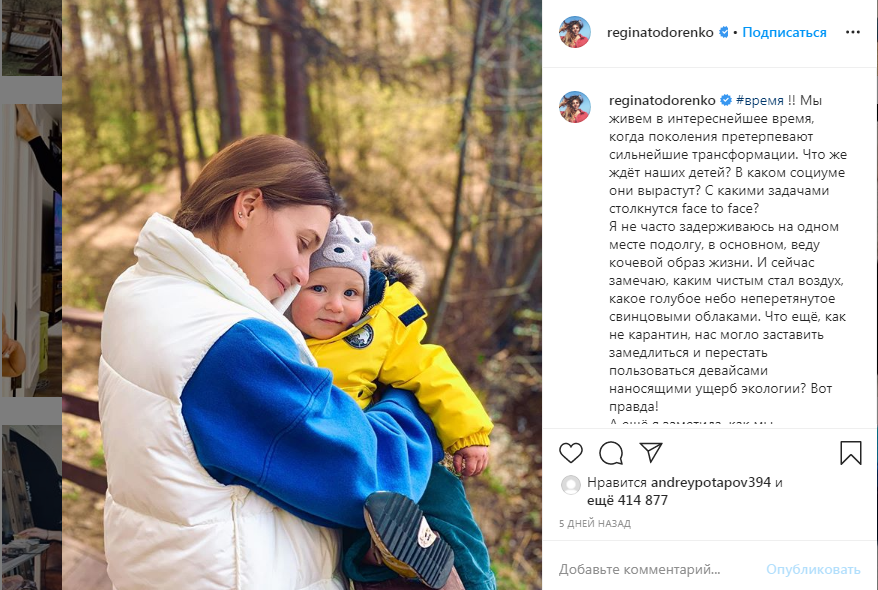Image resolution: width=878 pixels, height=590 pixels.
Task: Like the post with the heart icon
Action: [571, 453]
